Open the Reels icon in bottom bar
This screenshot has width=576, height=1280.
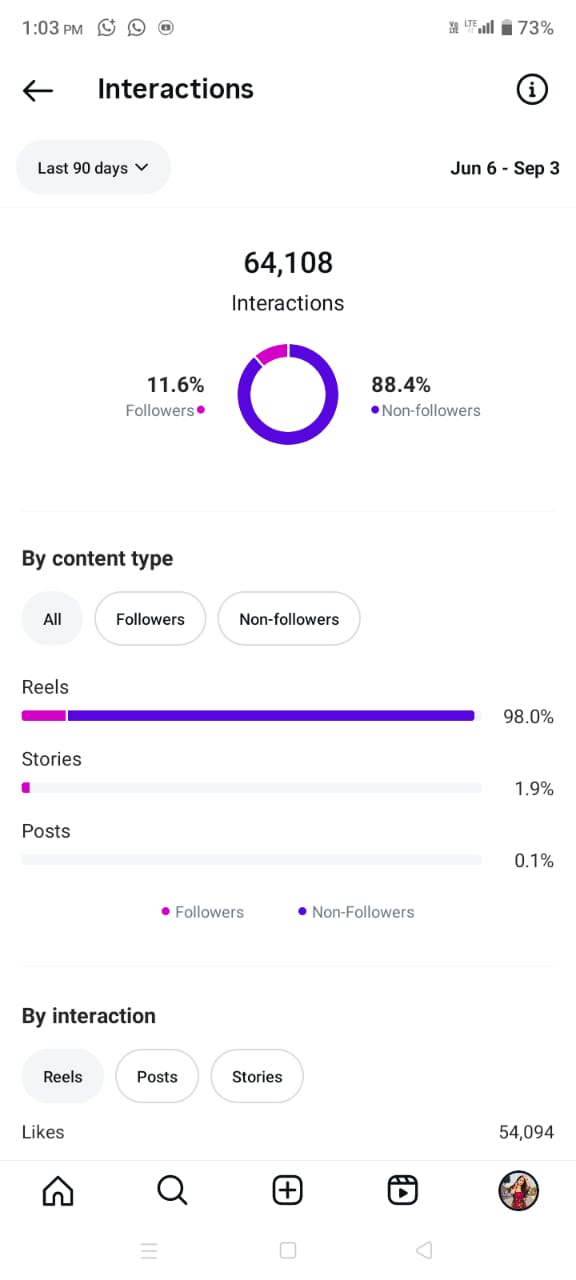click(403, 1190)
